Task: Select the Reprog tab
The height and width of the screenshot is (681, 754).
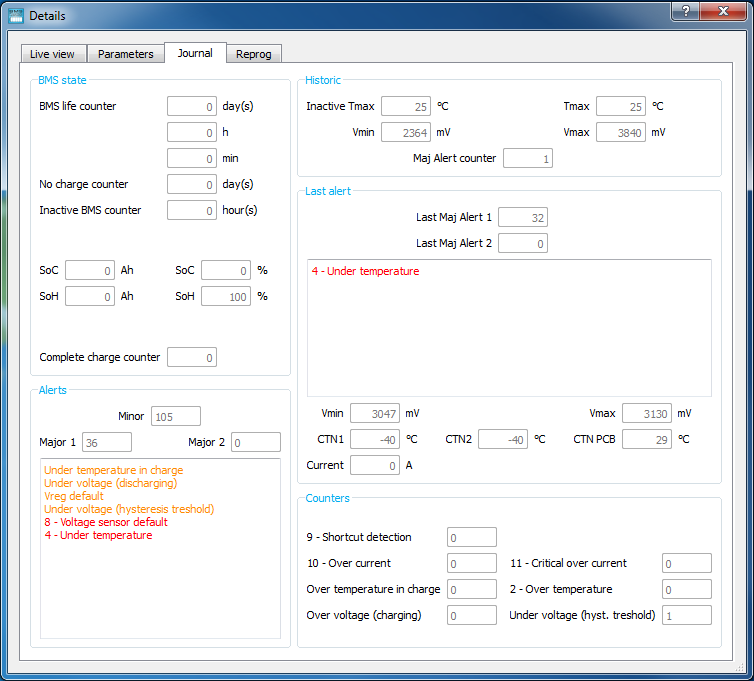Action: click(254, 54)
